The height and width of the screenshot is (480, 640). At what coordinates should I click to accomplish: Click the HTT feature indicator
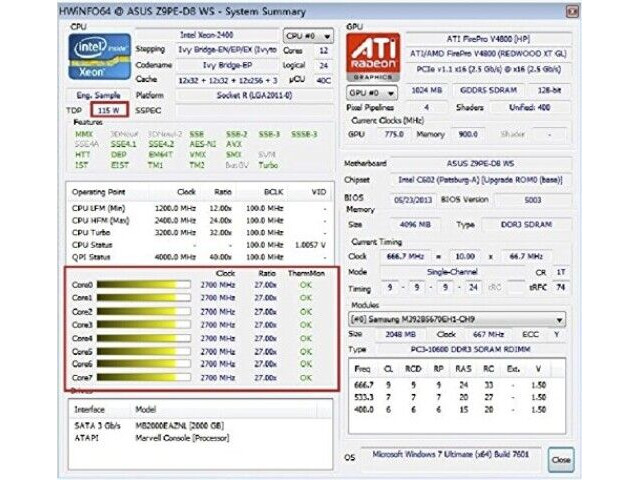[82, 154]
